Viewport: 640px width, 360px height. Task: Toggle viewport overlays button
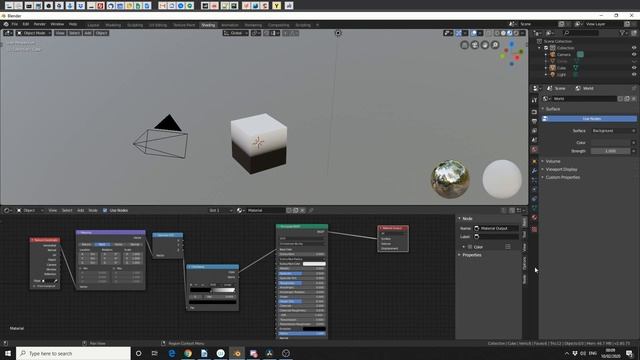(x=473, y=33)
